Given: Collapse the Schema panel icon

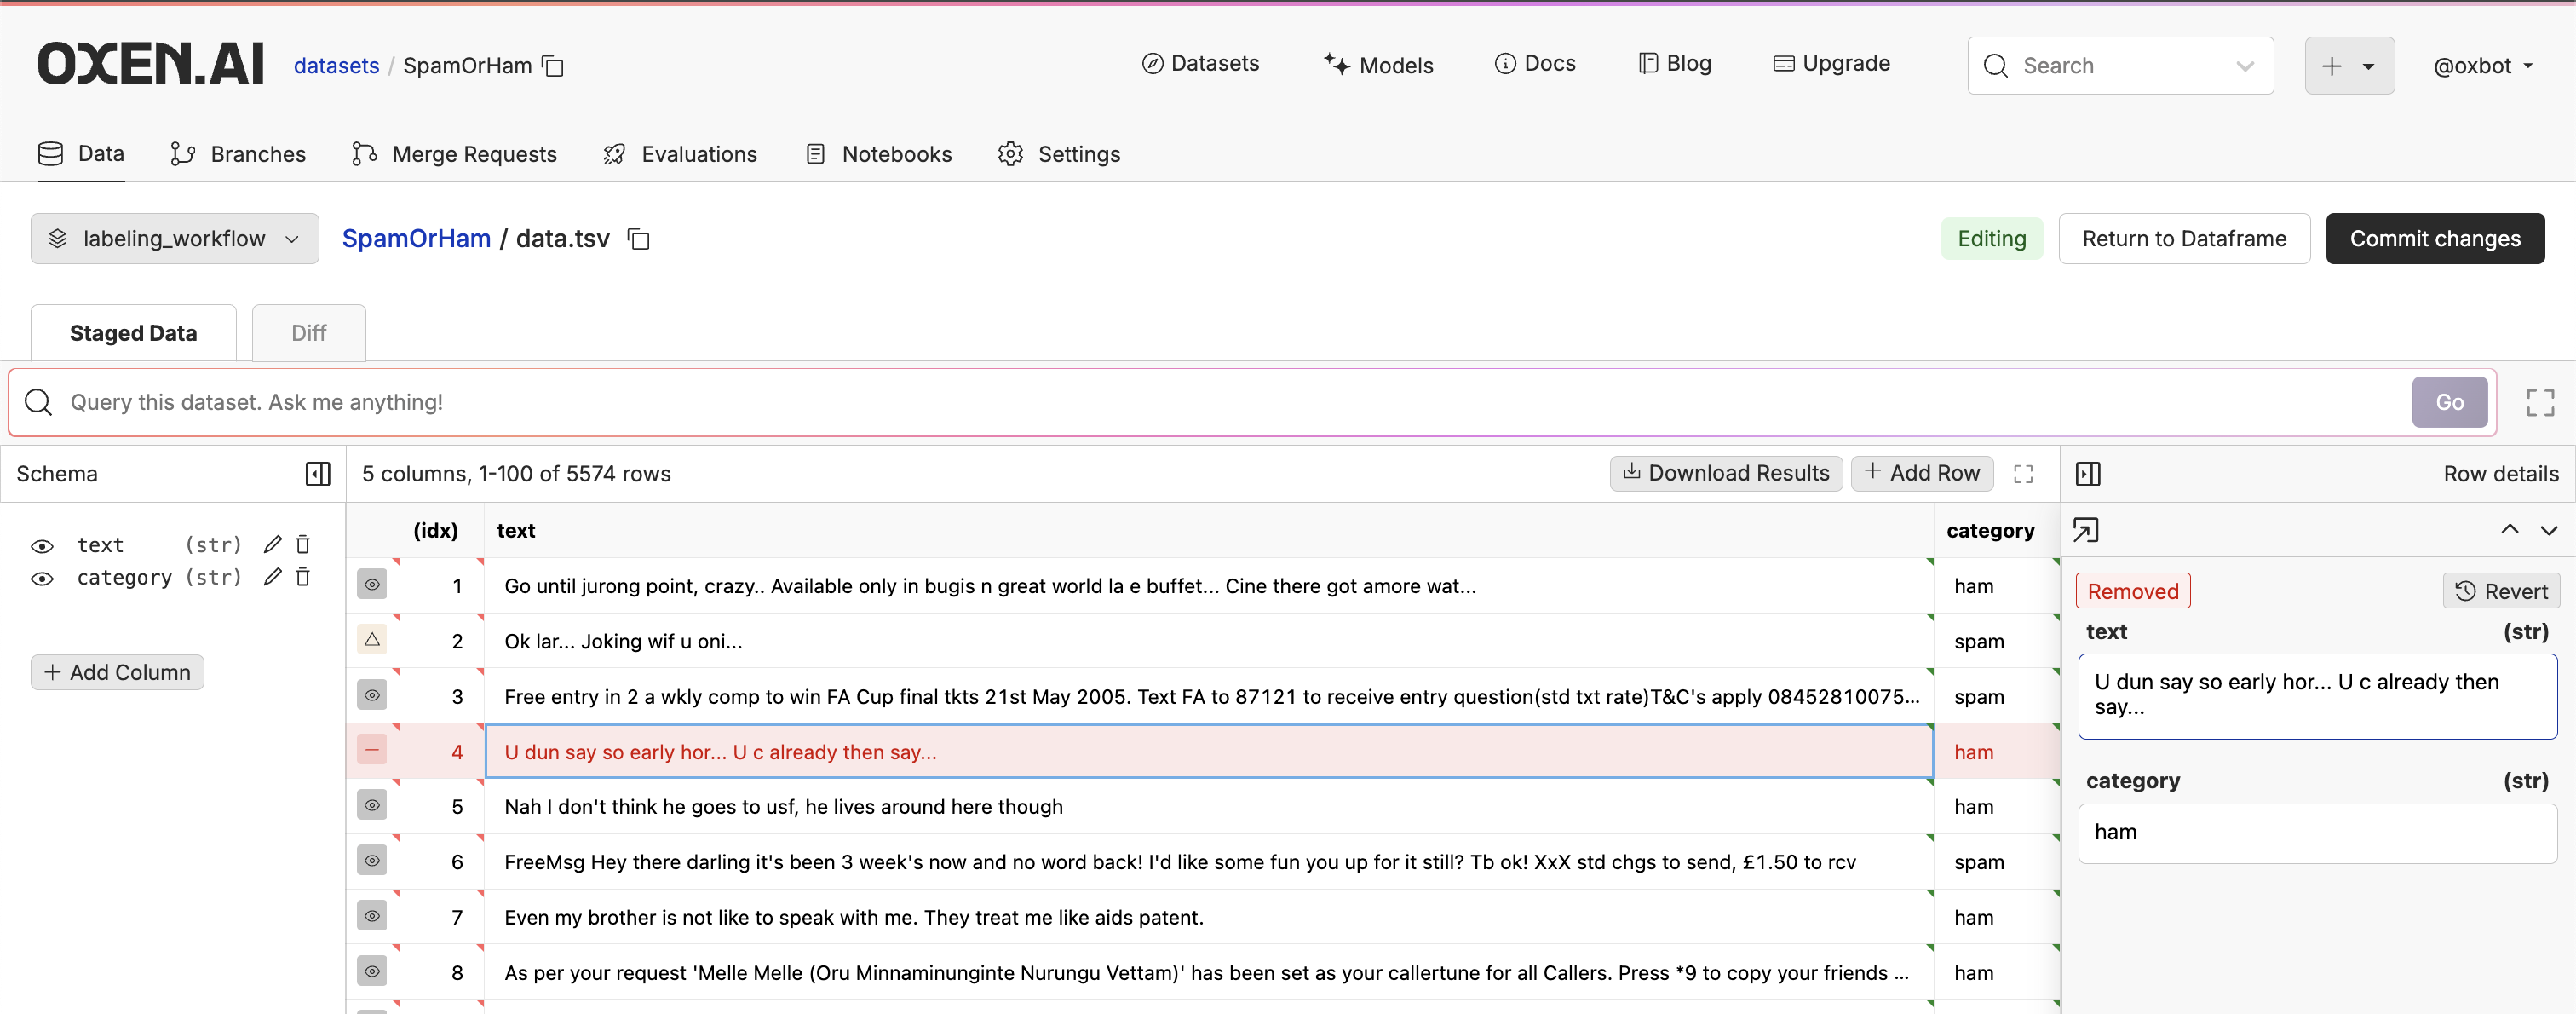Looking at the screenshot, I should pos(317,474).
